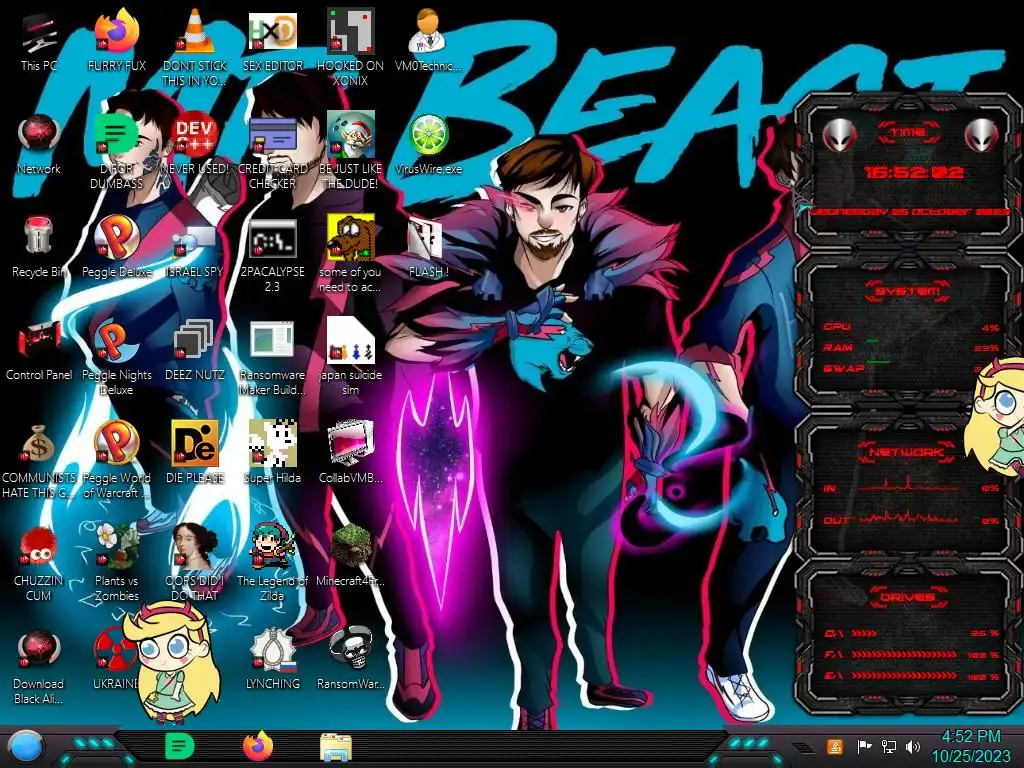Click the orange tray icon
1024x768 pixels.
tap(835, 746)
